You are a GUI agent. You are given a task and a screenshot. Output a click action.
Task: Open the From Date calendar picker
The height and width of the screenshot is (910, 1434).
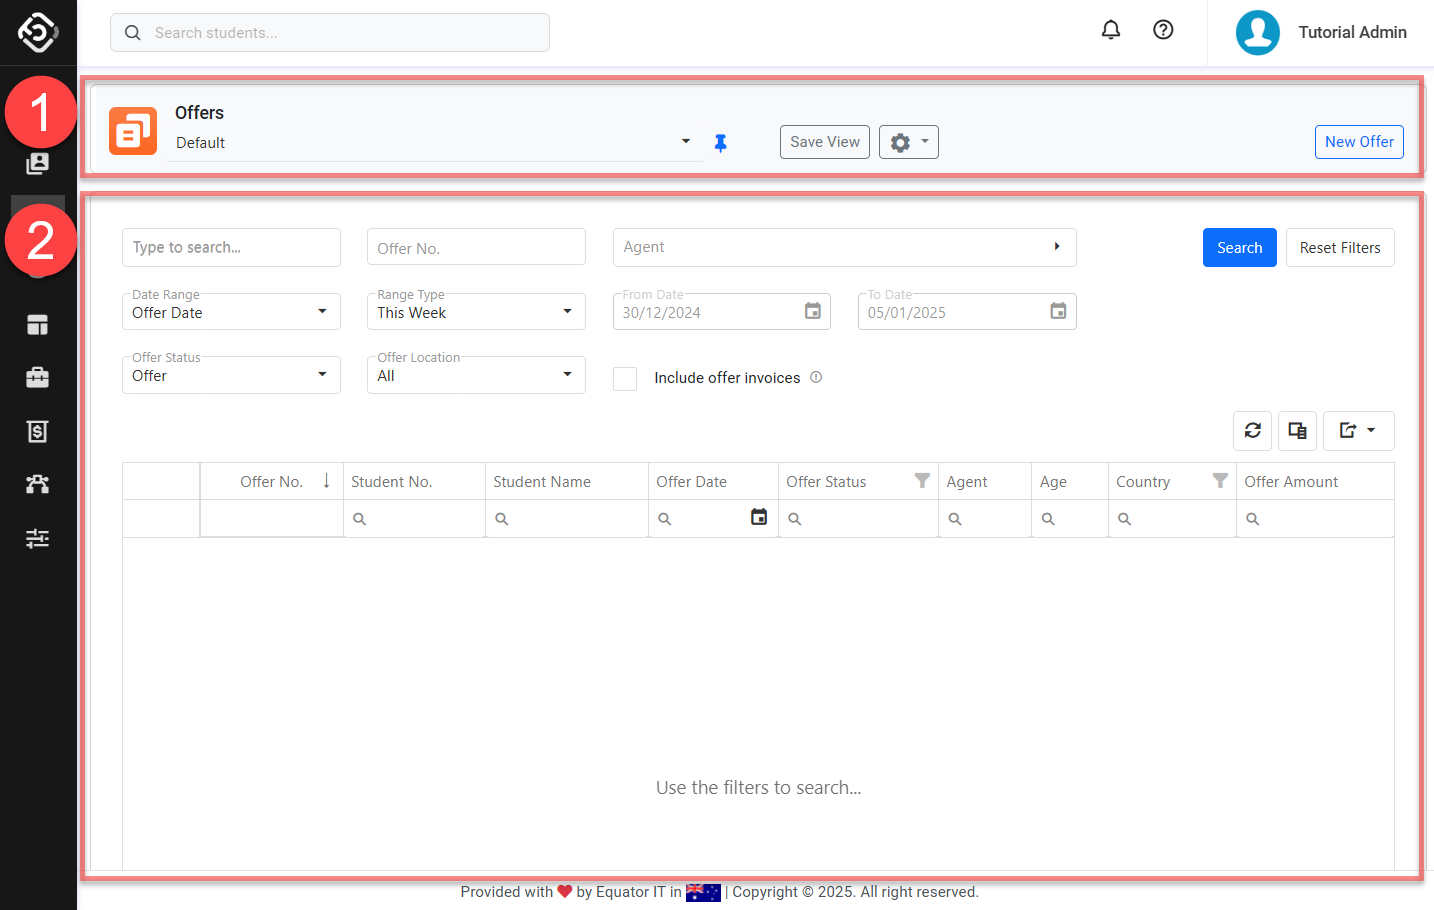pyautogui.click(x=813, y=312)
